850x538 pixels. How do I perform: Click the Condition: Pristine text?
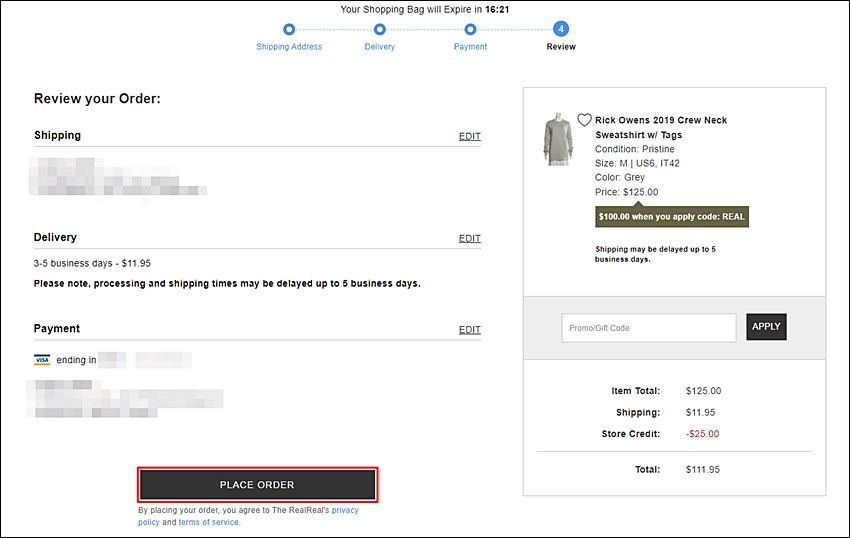coord(634,149)
